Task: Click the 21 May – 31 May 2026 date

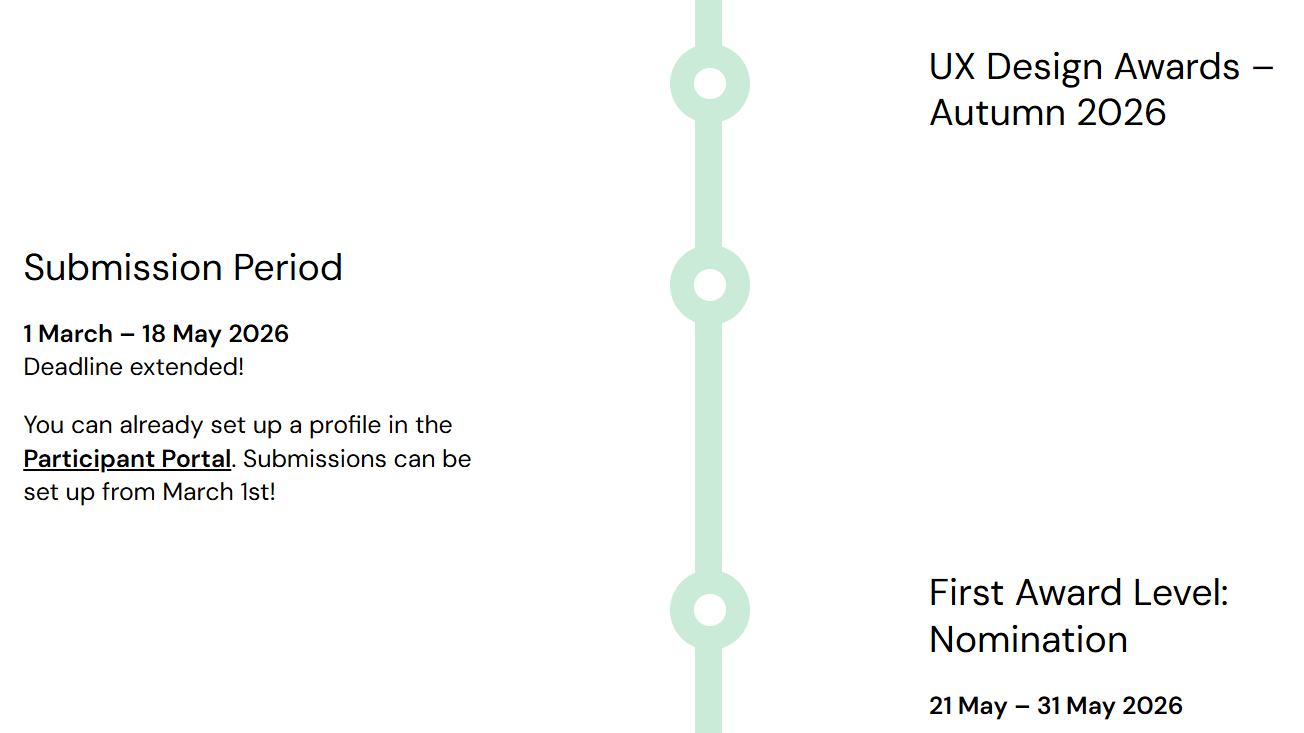Action: 1056,706
